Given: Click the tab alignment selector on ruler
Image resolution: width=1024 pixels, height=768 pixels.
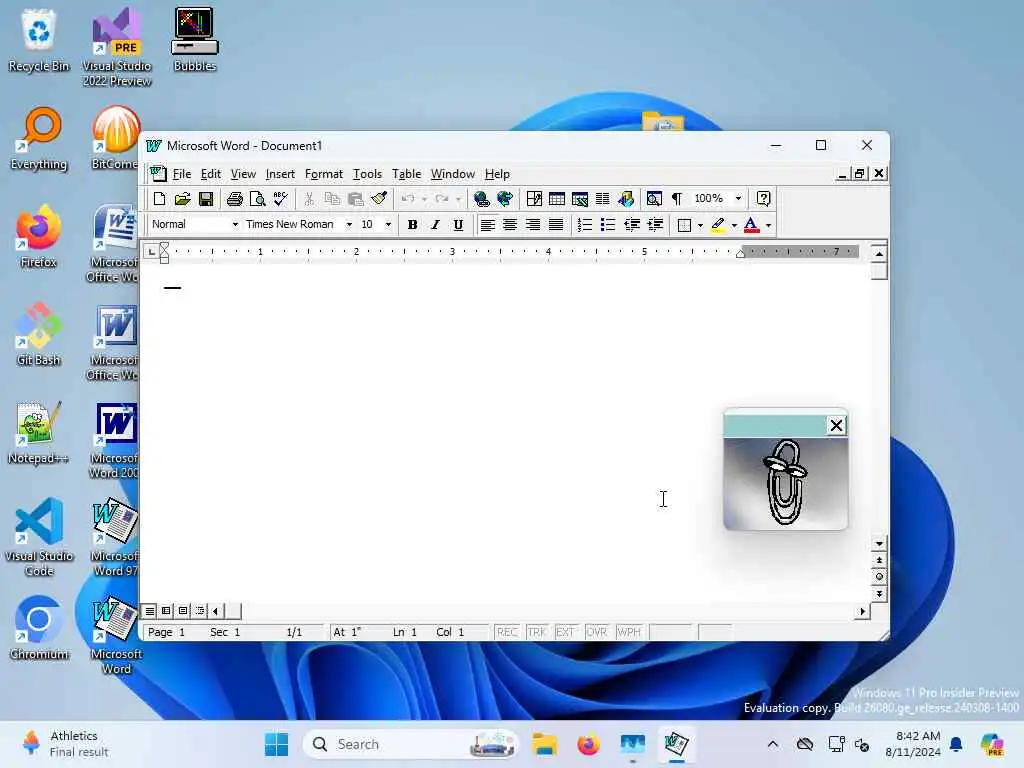Looking at the screenshot, I should point(152,251).
